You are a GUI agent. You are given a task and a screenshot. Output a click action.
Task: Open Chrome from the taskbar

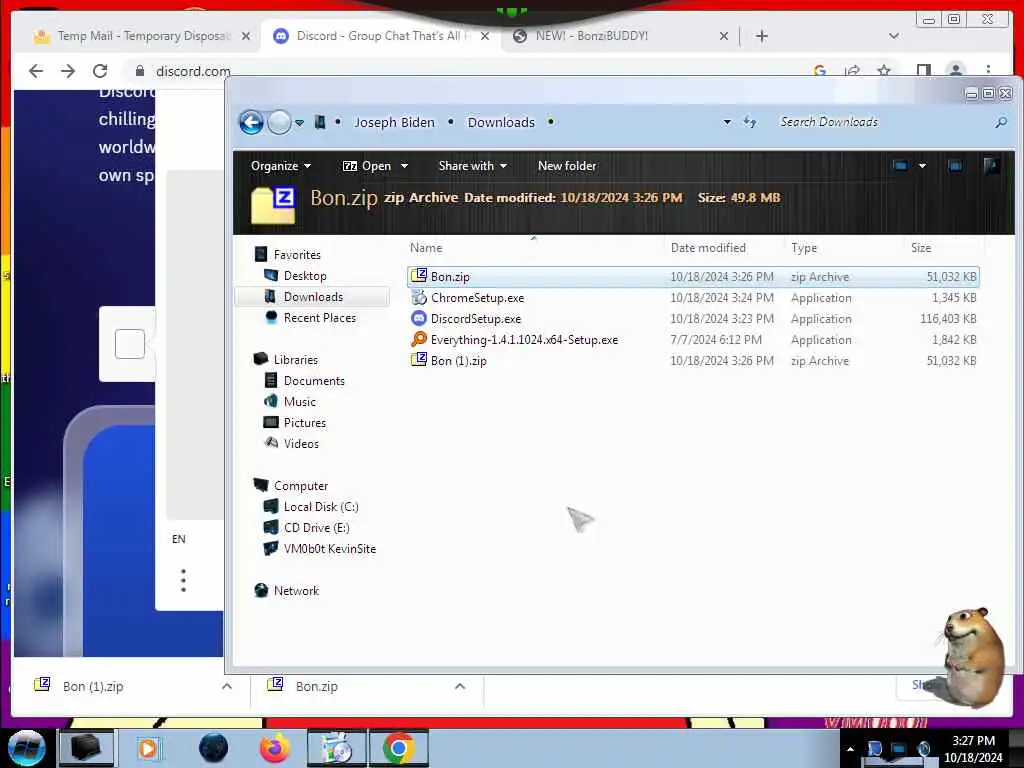399,748
